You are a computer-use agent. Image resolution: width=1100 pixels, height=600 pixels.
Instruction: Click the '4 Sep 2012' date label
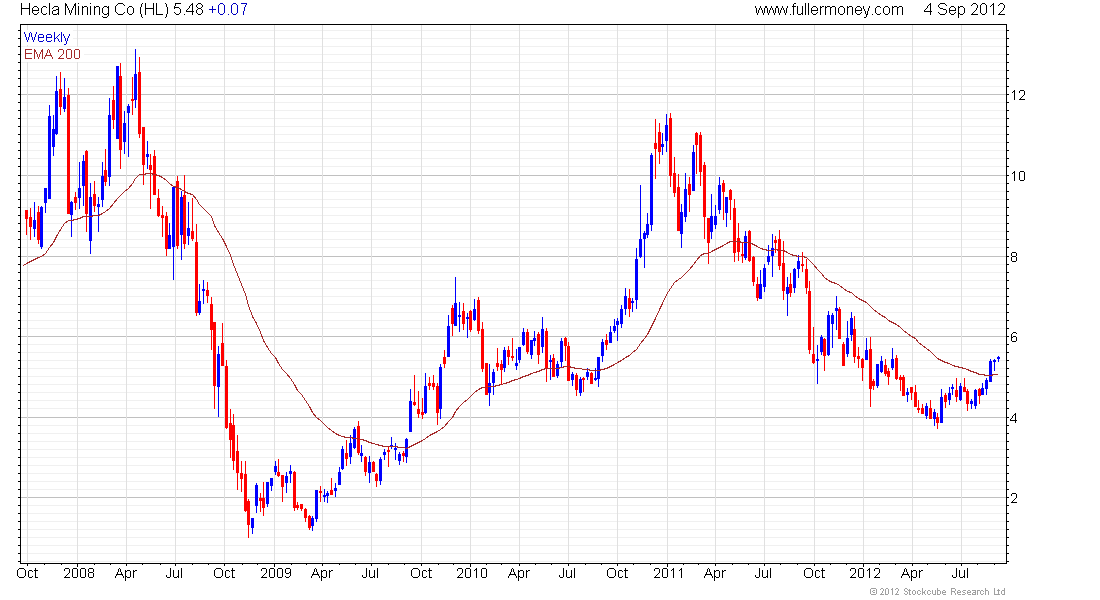964,10
